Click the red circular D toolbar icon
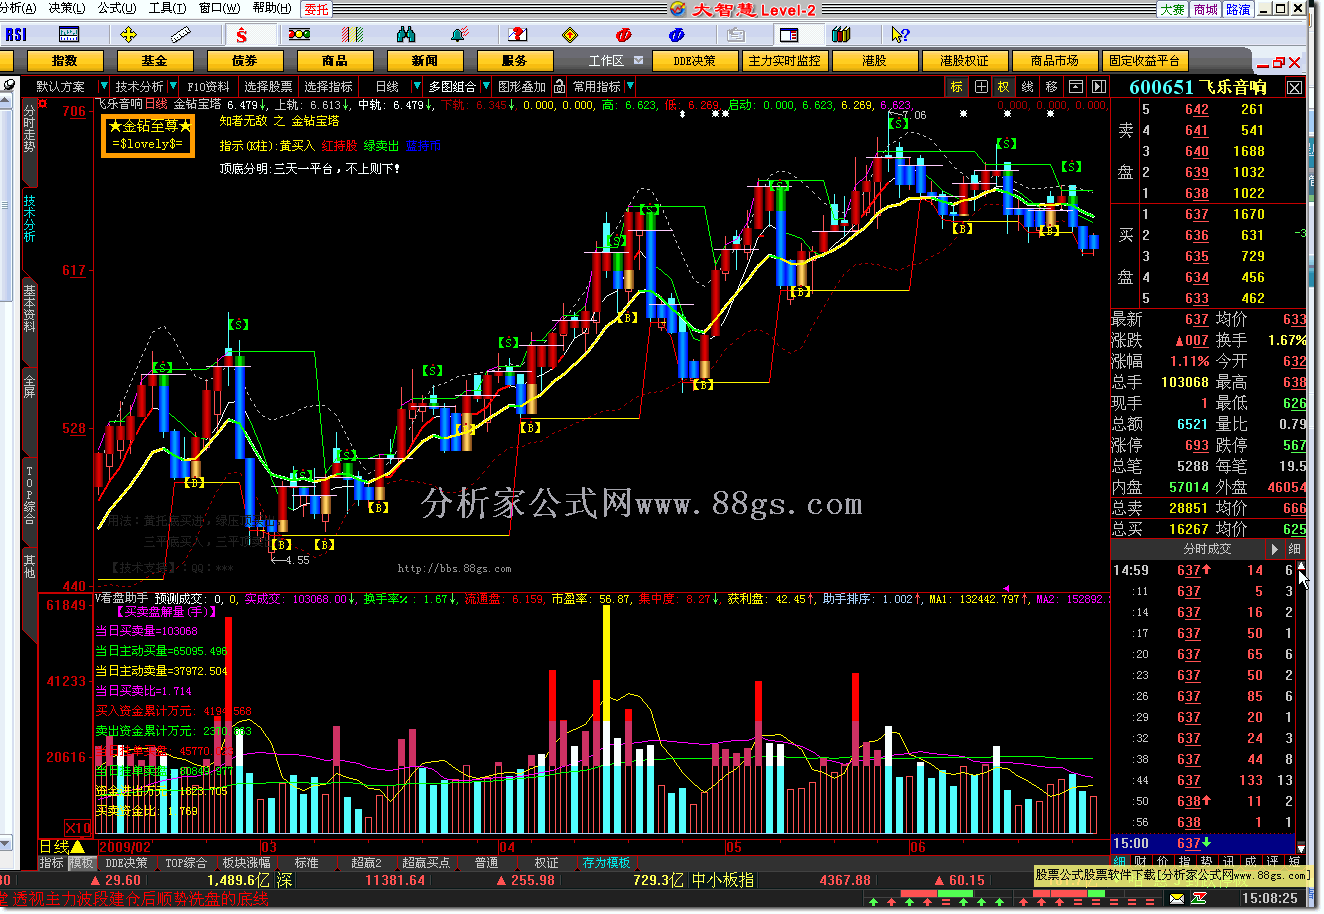 click(x=624, y=35)
